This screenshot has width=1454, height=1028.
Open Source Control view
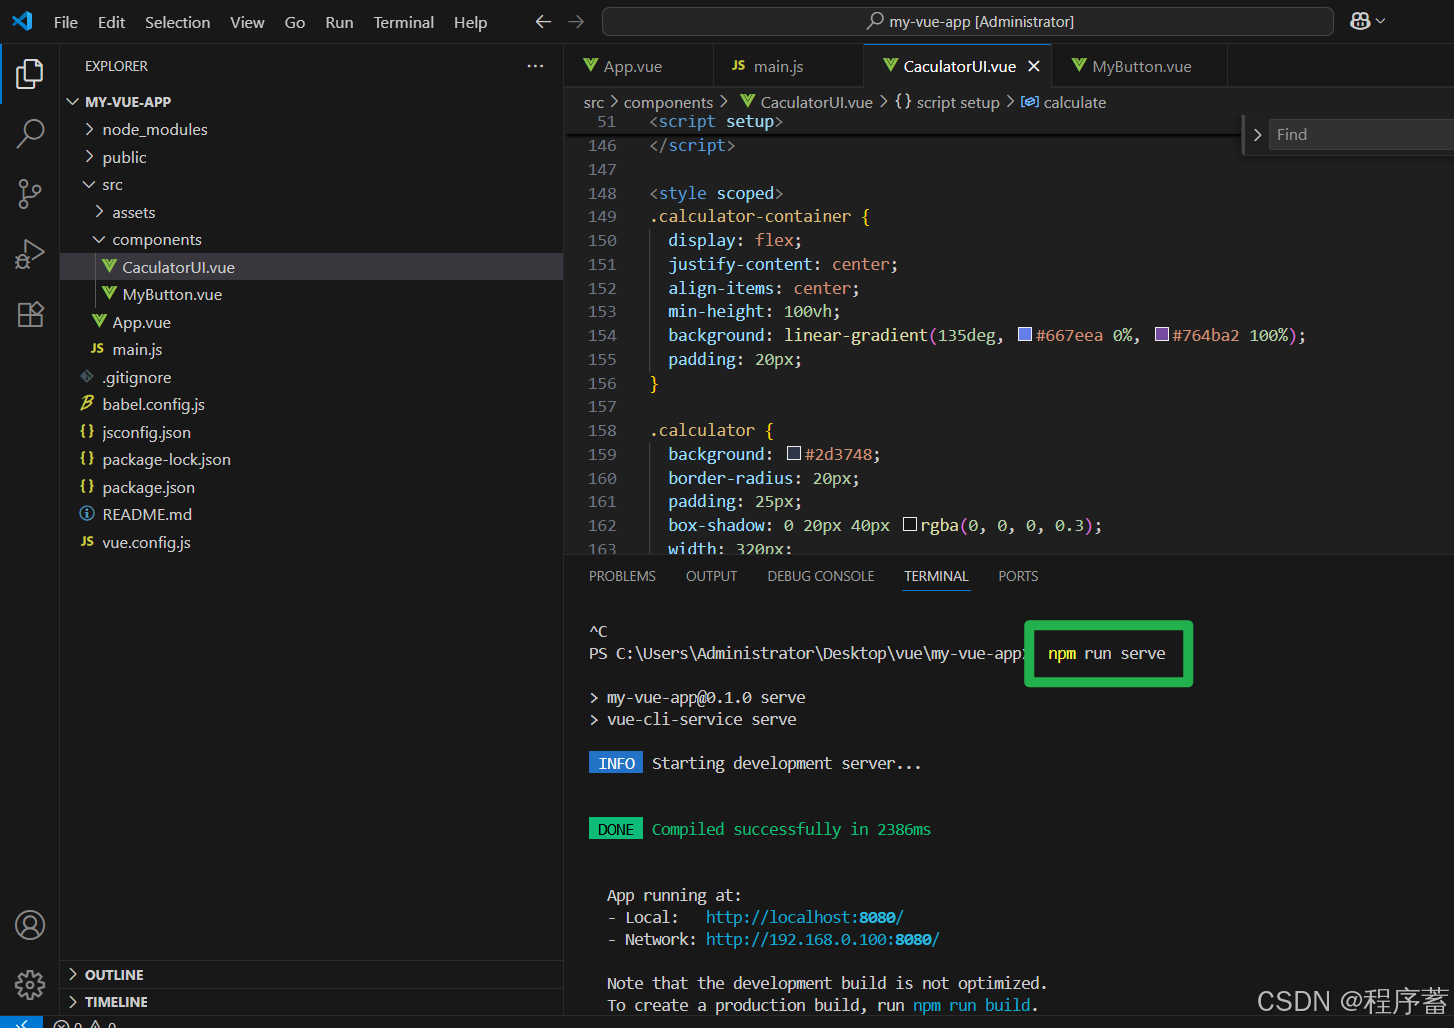click(30, 194)
